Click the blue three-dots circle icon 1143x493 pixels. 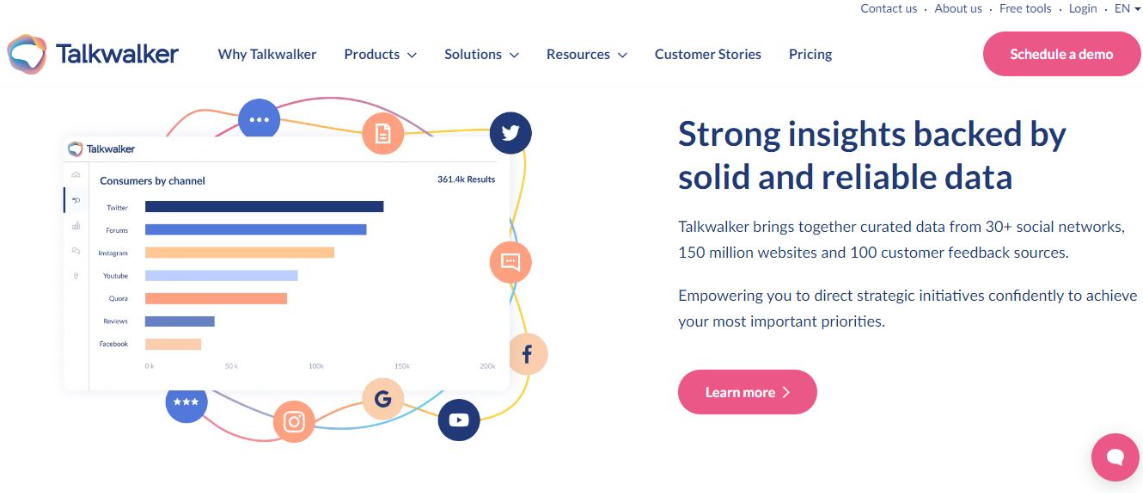259,120
